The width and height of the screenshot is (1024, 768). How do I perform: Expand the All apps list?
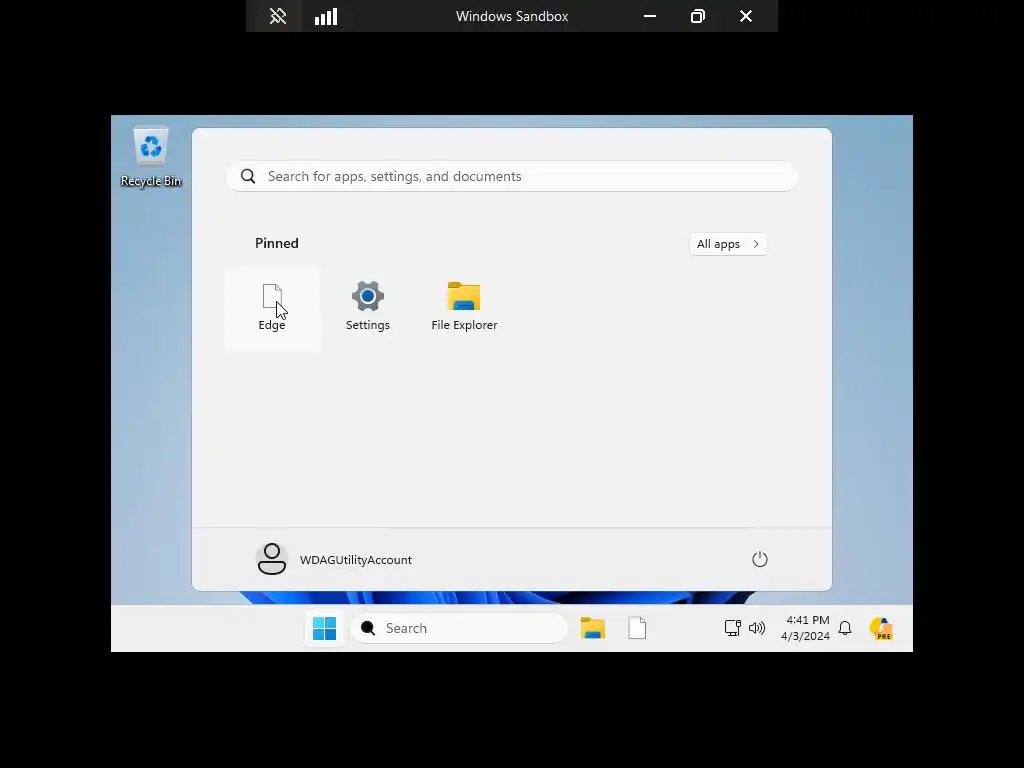tap(728, 244)
